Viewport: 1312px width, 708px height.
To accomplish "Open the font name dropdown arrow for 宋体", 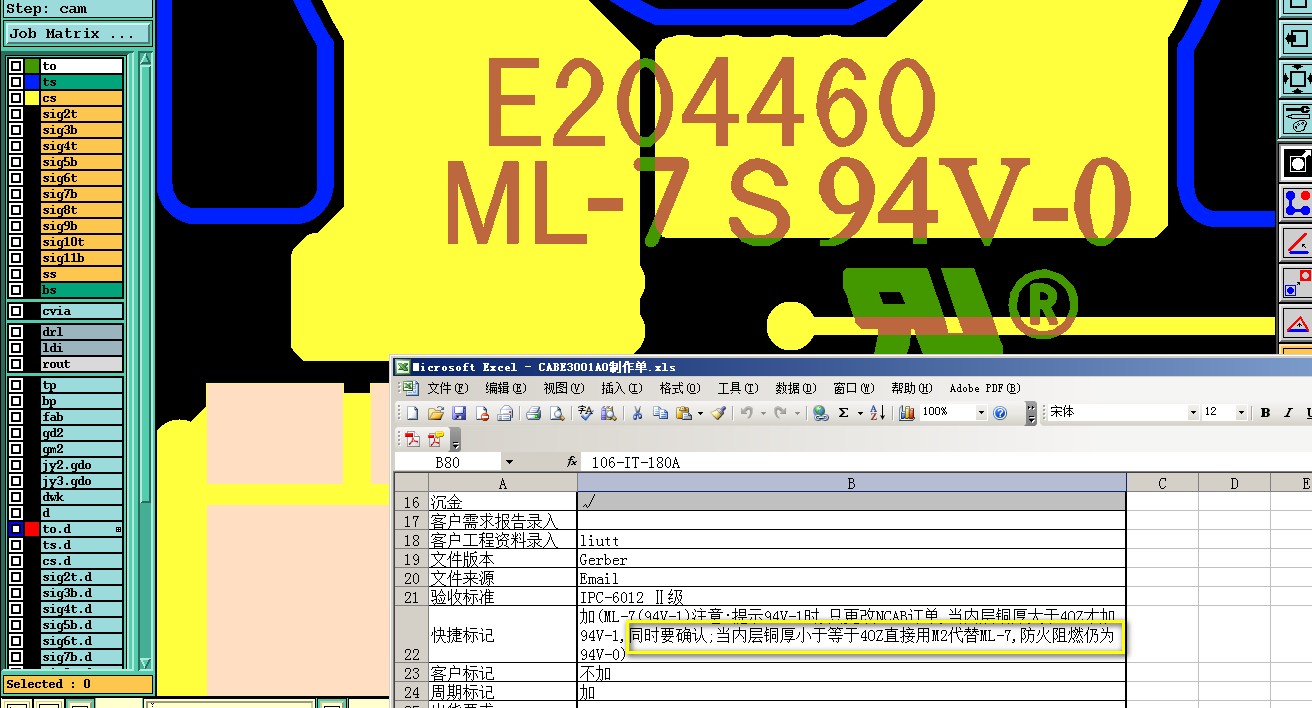I will pyautogui.click(x=1193, y=413).
